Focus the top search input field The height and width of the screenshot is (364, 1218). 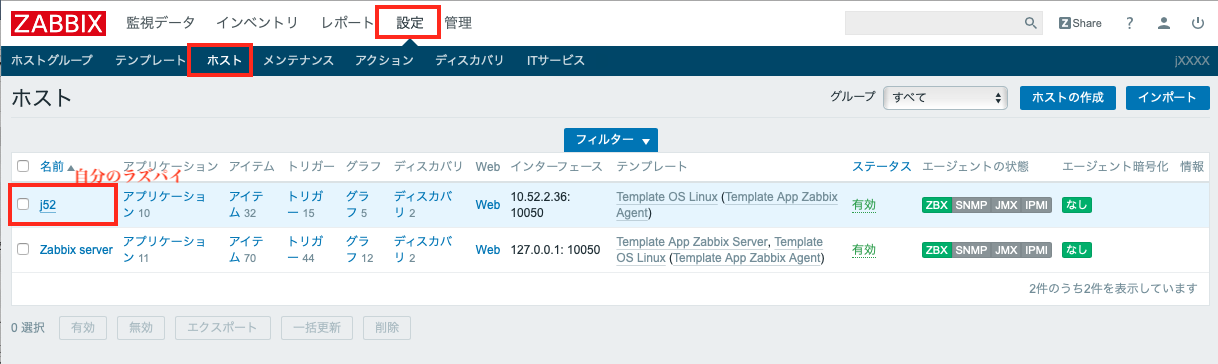933,22
